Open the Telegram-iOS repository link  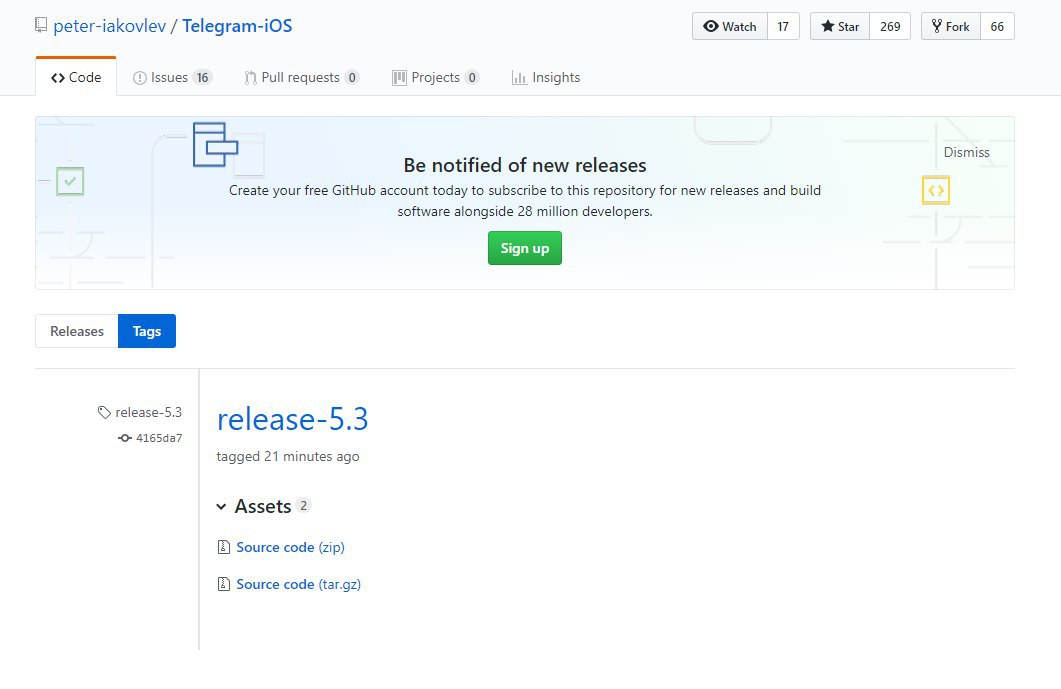click(x=238, y=26)
